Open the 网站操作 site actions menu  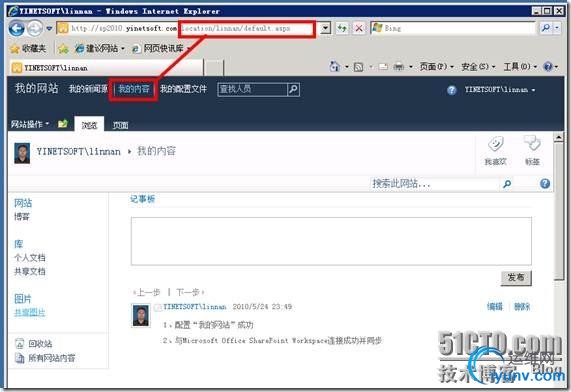30,124
